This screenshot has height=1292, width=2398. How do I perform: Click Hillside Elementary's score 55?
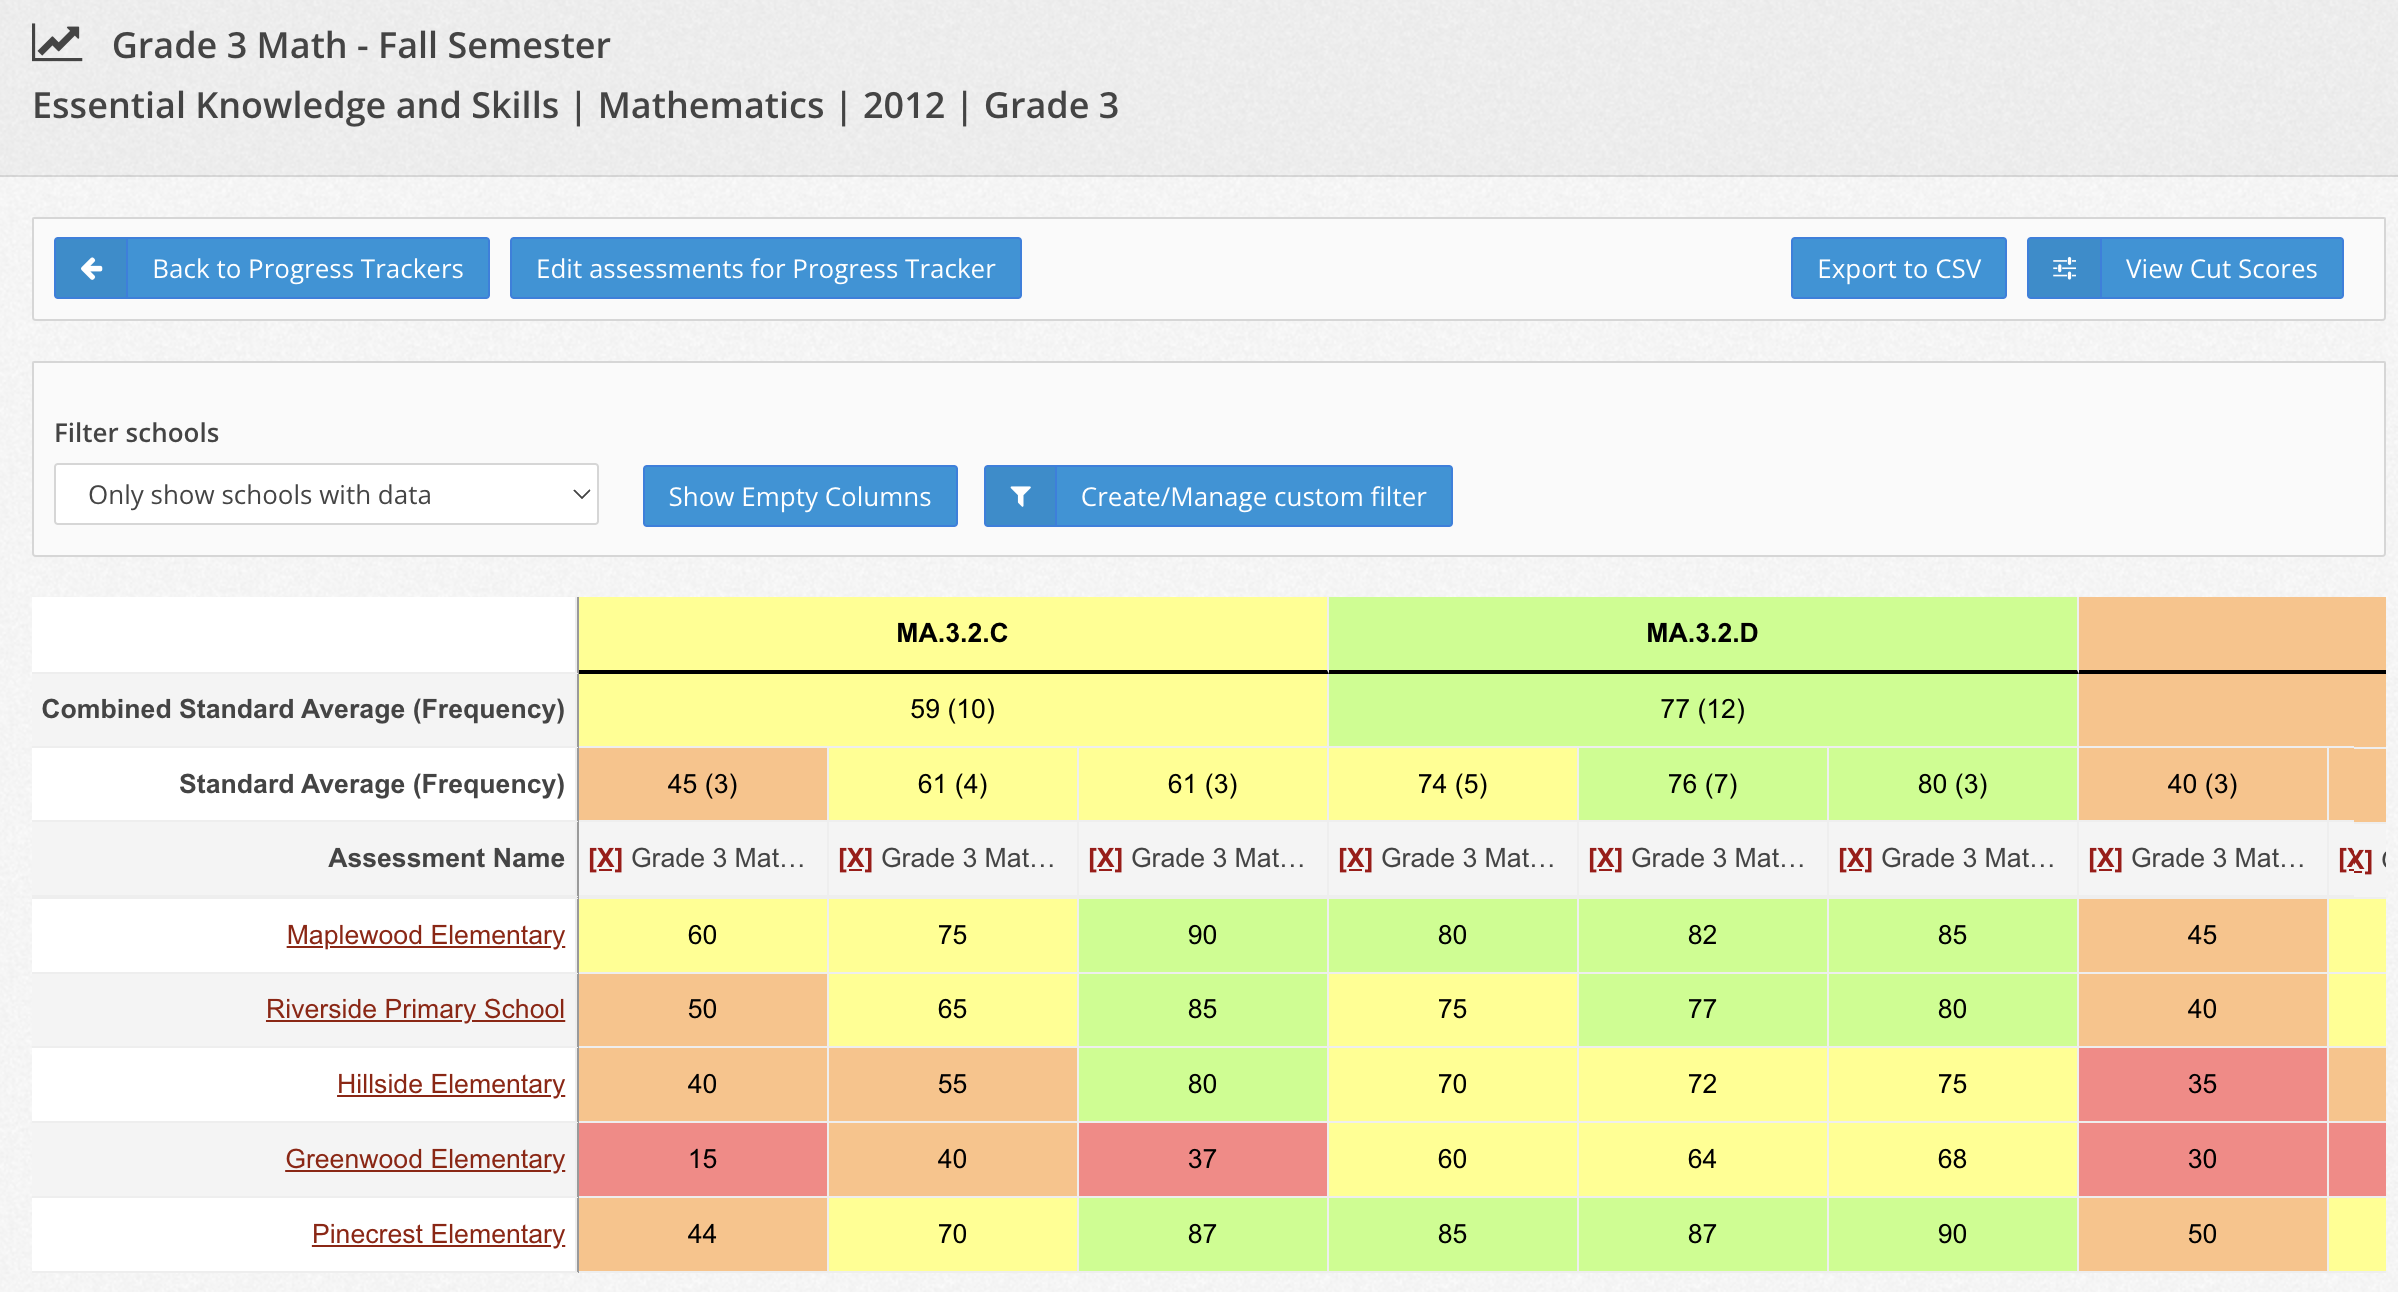[953, 1084]
